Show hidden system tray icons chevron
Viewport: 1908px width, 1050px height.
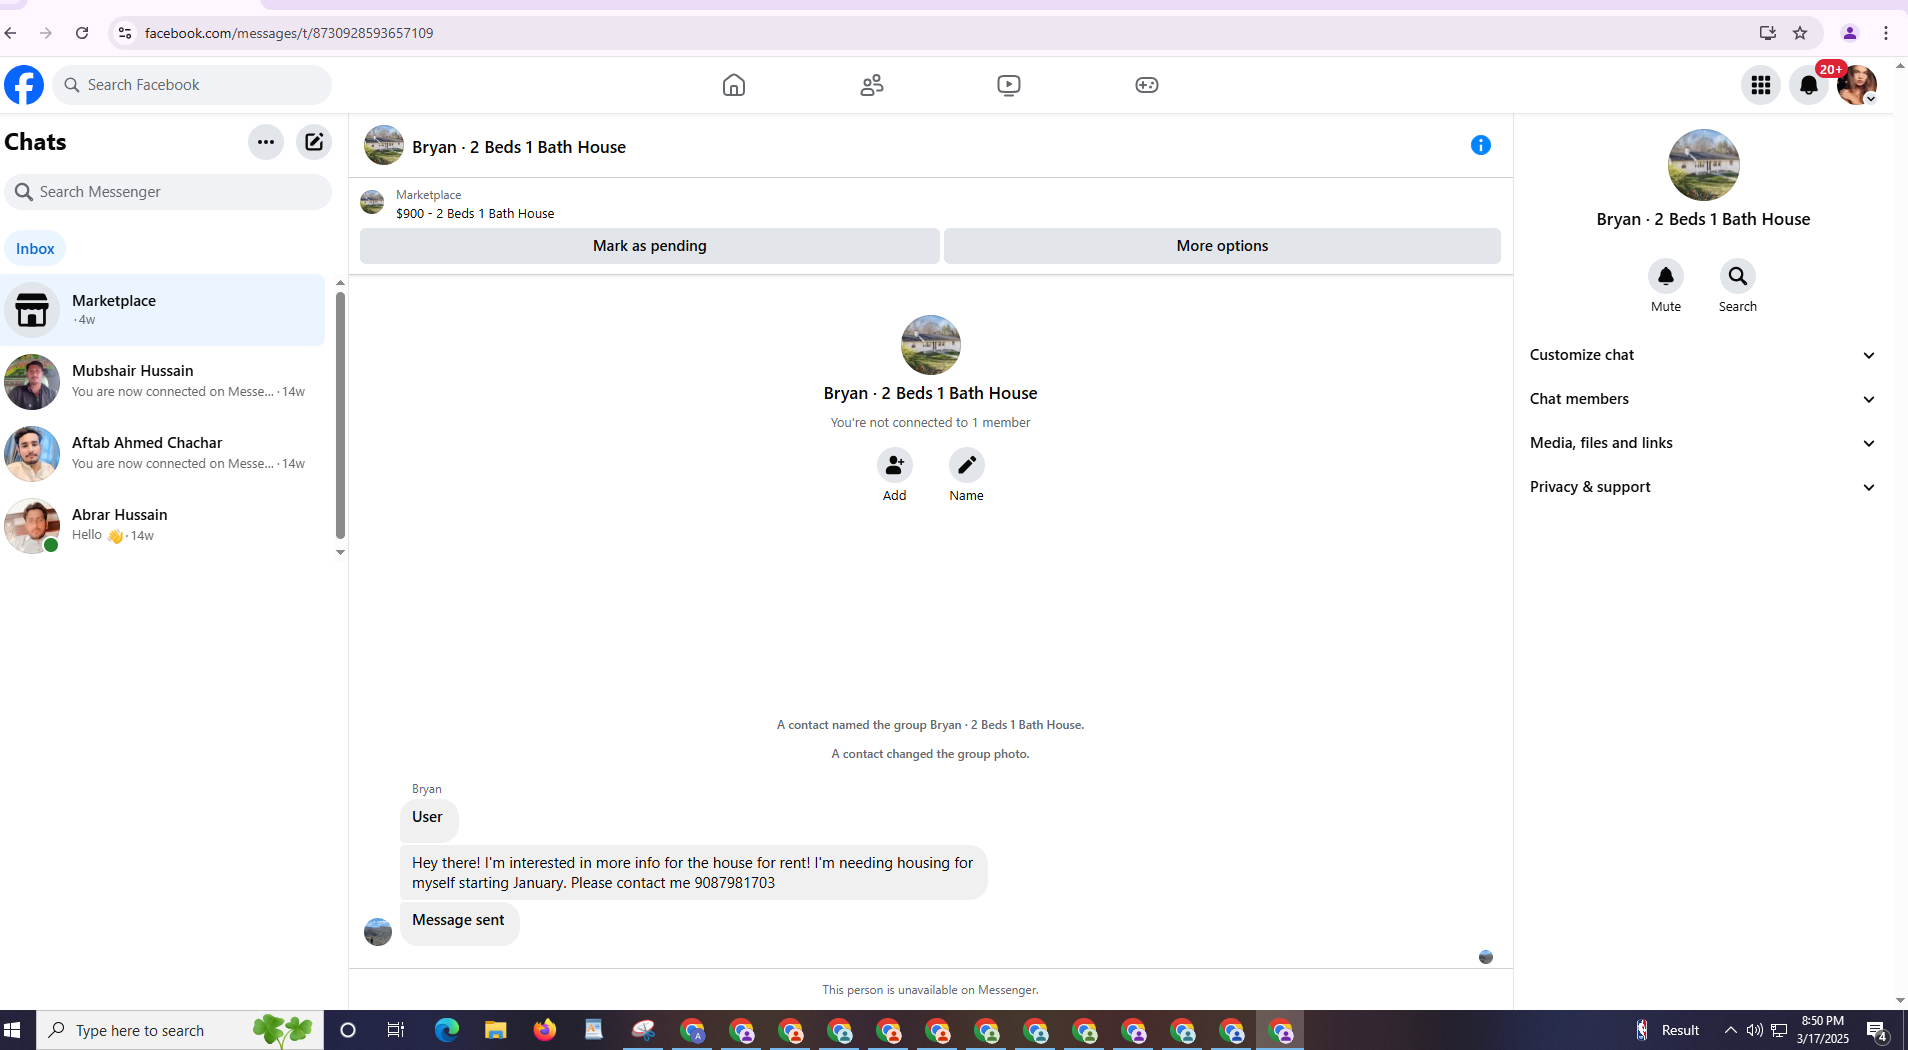coord(1731,1030)
